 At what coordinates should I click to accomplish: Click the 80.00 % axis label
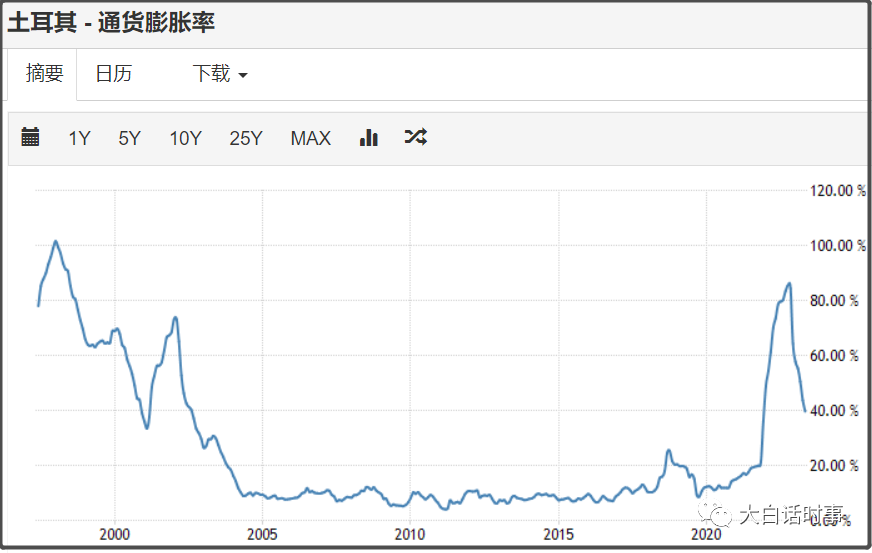click(x=834, y=301)
